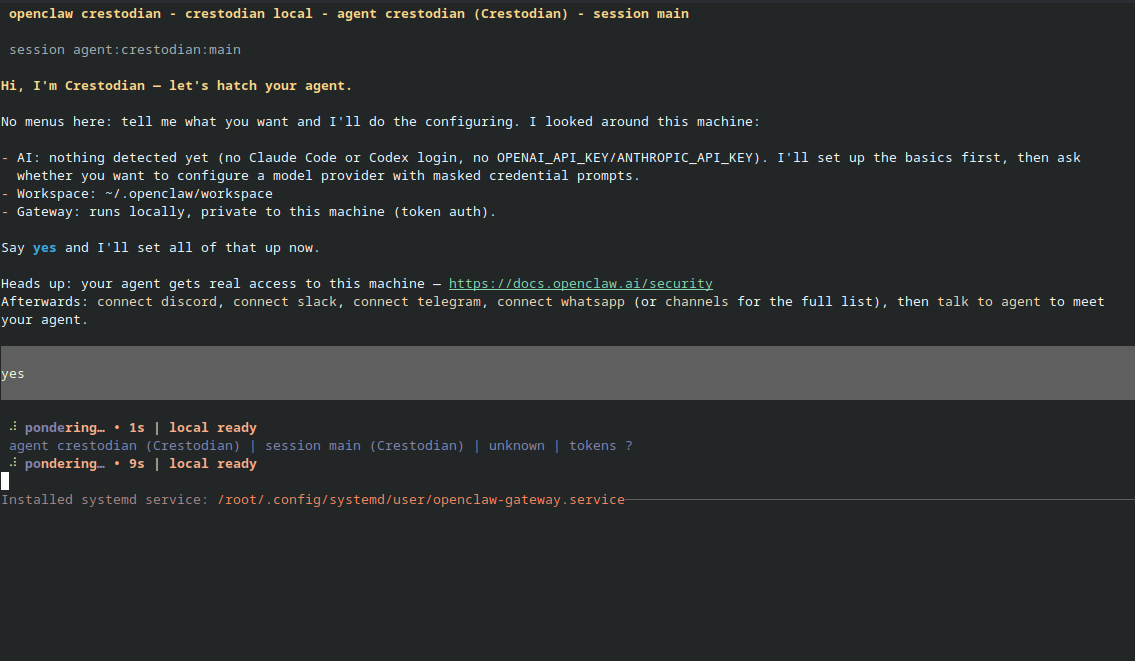Click the 'session agent:crestodian:main' line
This screenshot has width=1135, height=661.
coord(125,50)
